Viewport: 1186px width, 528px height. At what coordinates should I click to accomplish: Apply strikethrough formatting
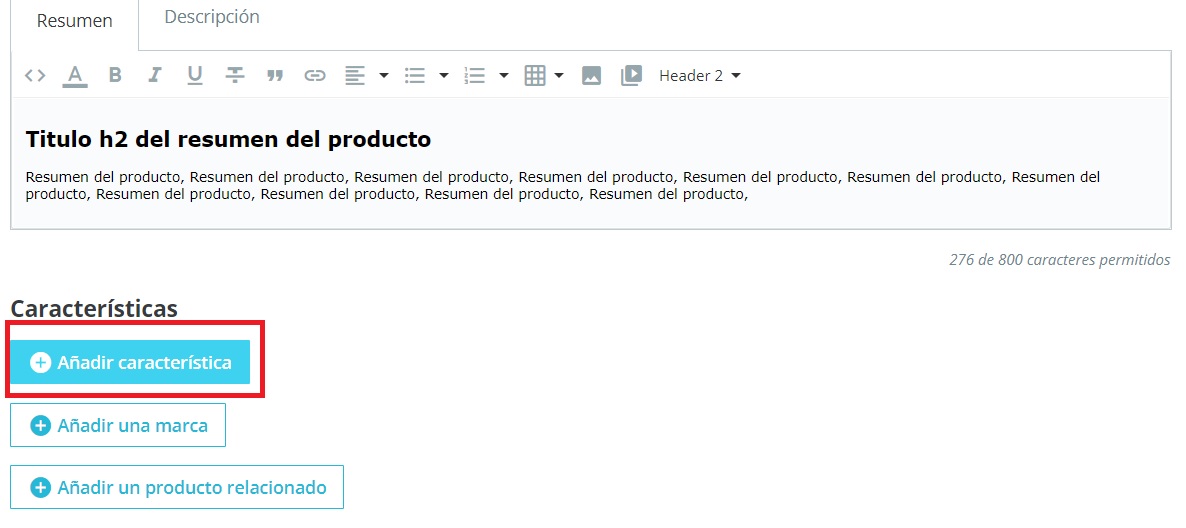coord(235,75)
